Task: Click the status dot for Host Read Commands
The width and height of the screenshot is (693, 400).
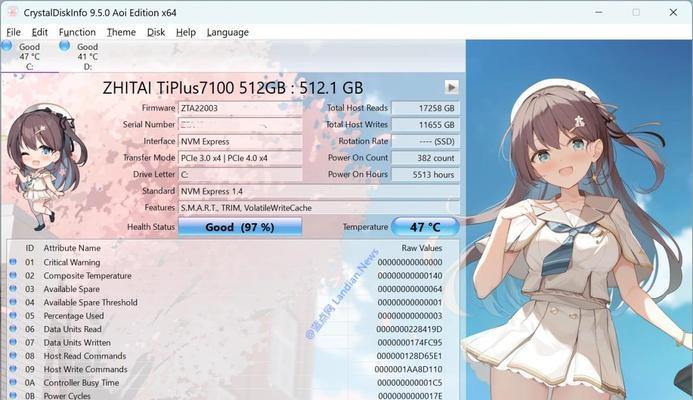Action: click(13, 355)
